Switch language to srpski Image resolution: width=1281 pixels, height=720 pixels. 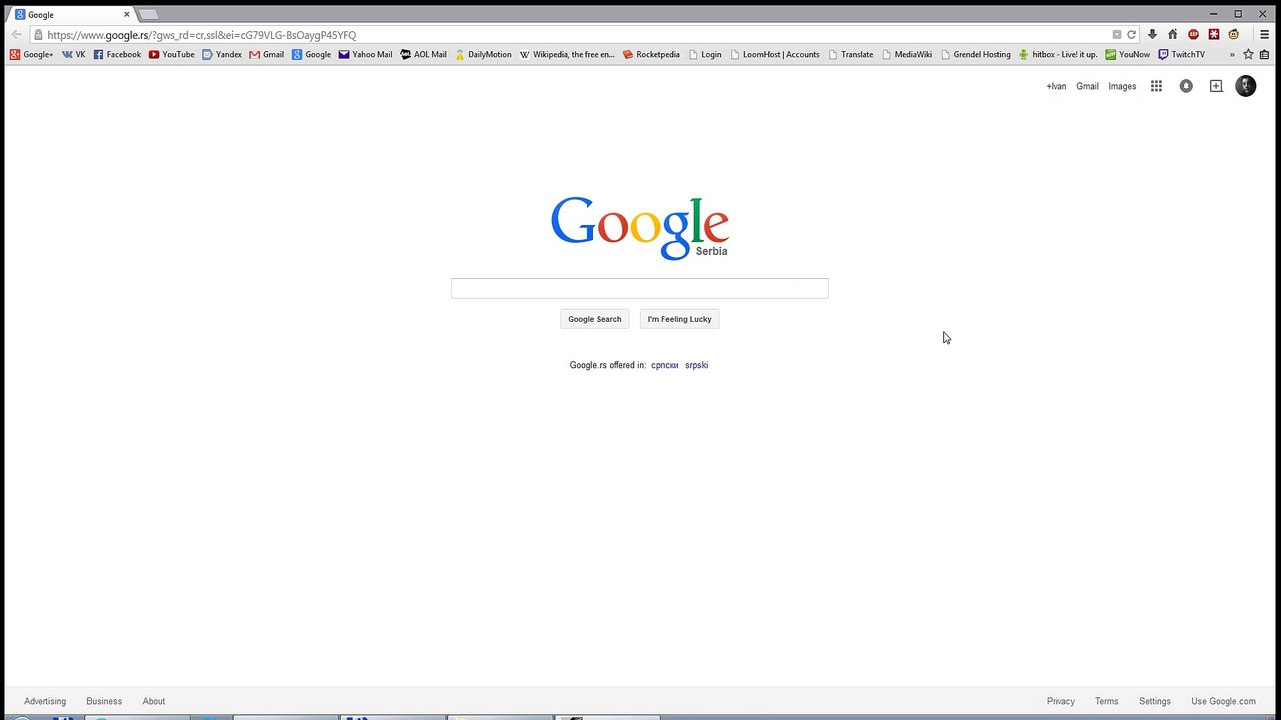[696, 365]
